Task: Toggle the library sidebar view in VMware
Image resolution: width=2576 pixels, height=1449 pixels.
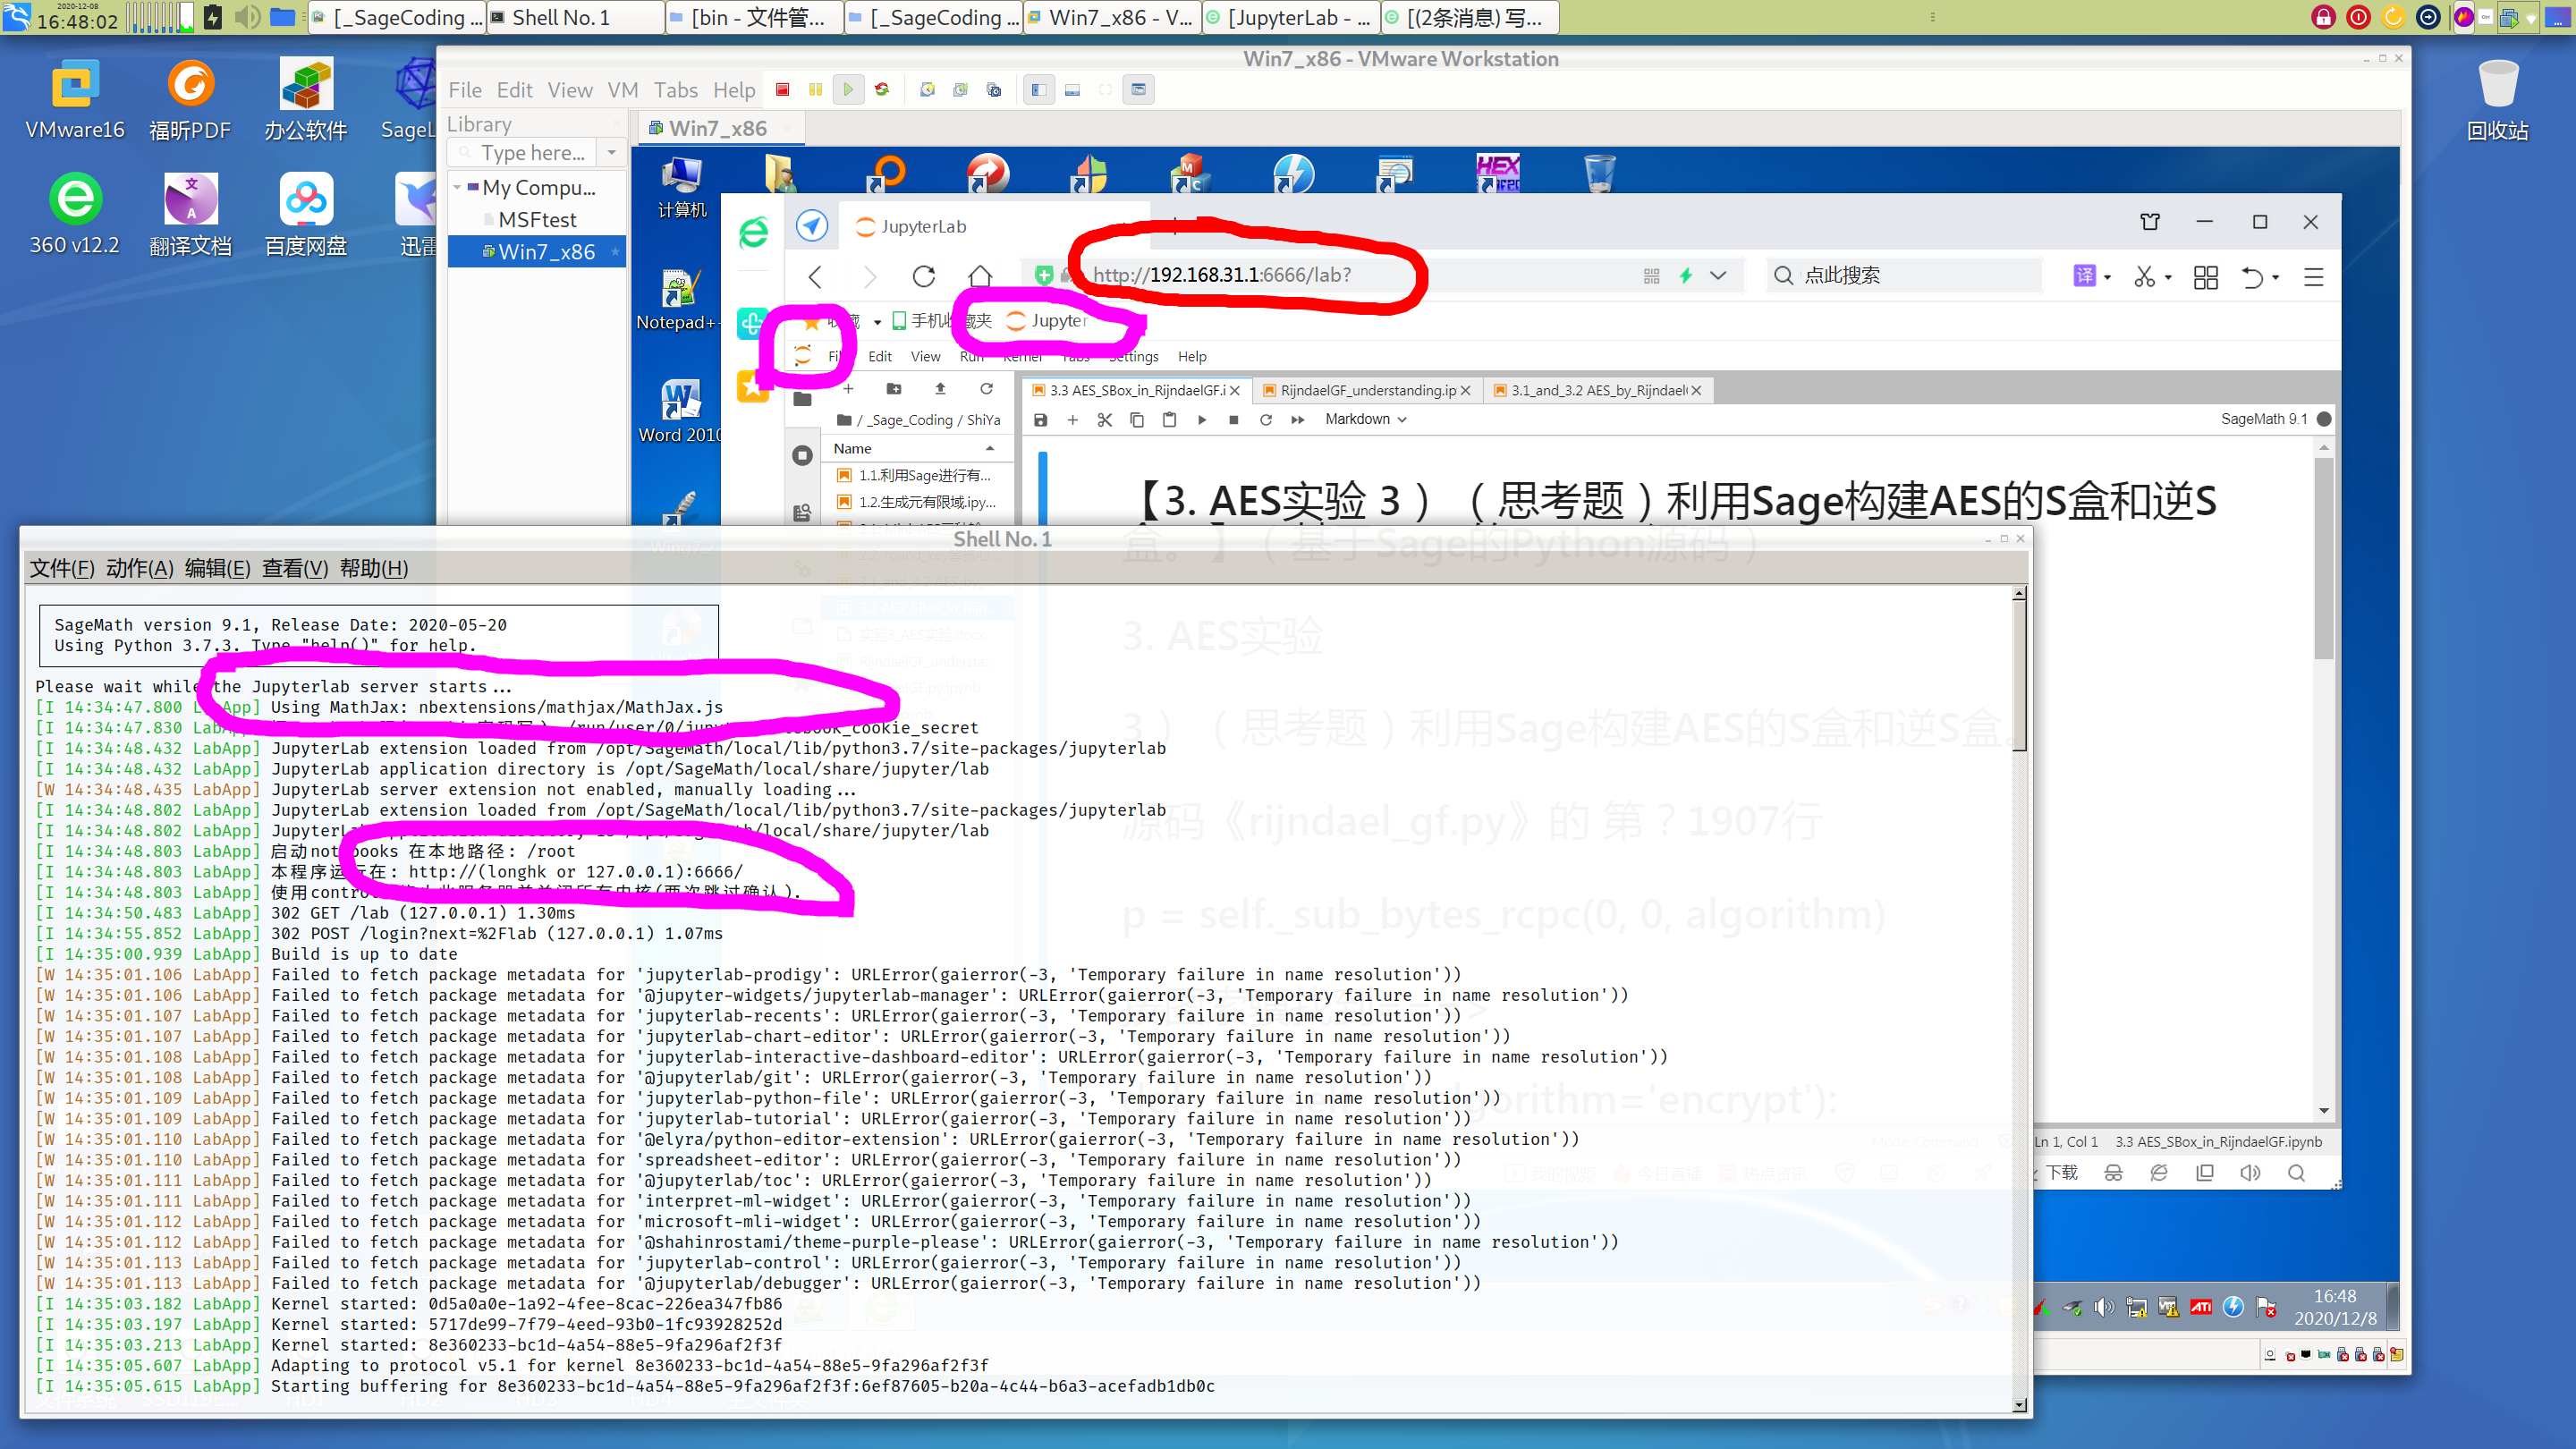Action: (1038, 89)
